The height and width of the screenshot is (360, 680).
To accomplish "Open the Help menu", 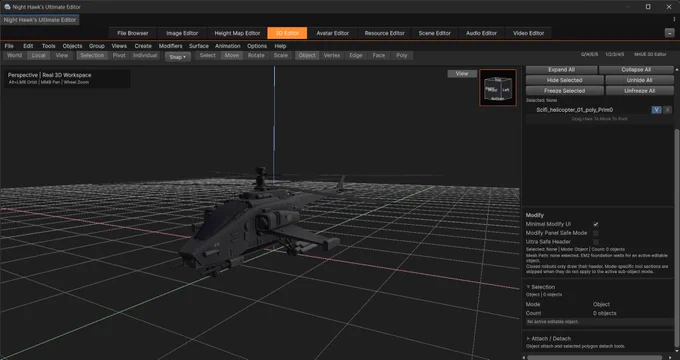I will coord(281,46).
